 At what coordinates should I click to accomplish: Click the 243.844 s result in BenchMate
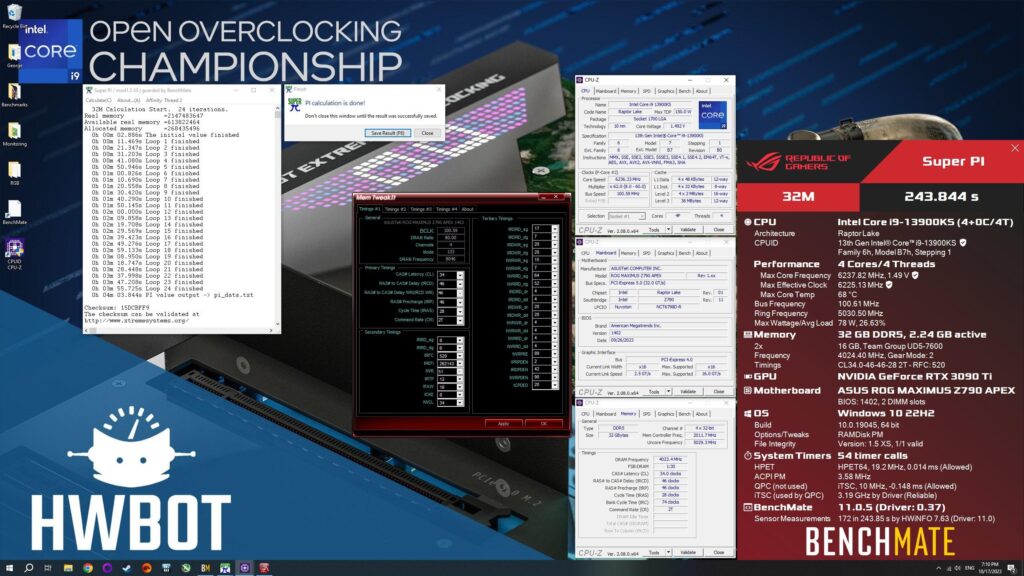pyautogui.click(x=941, y=197)
